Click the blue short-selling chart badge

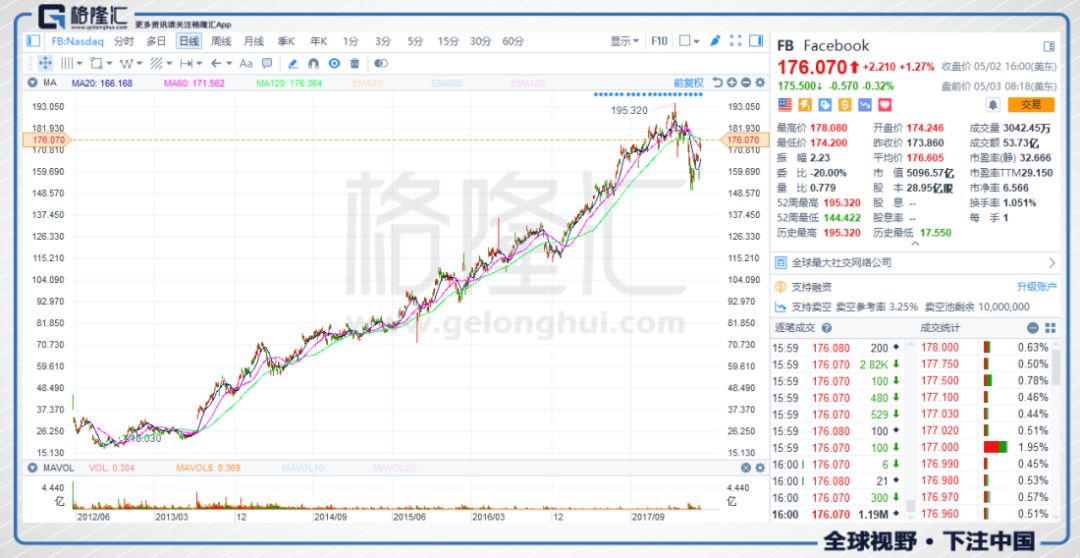tap(864, 105)
